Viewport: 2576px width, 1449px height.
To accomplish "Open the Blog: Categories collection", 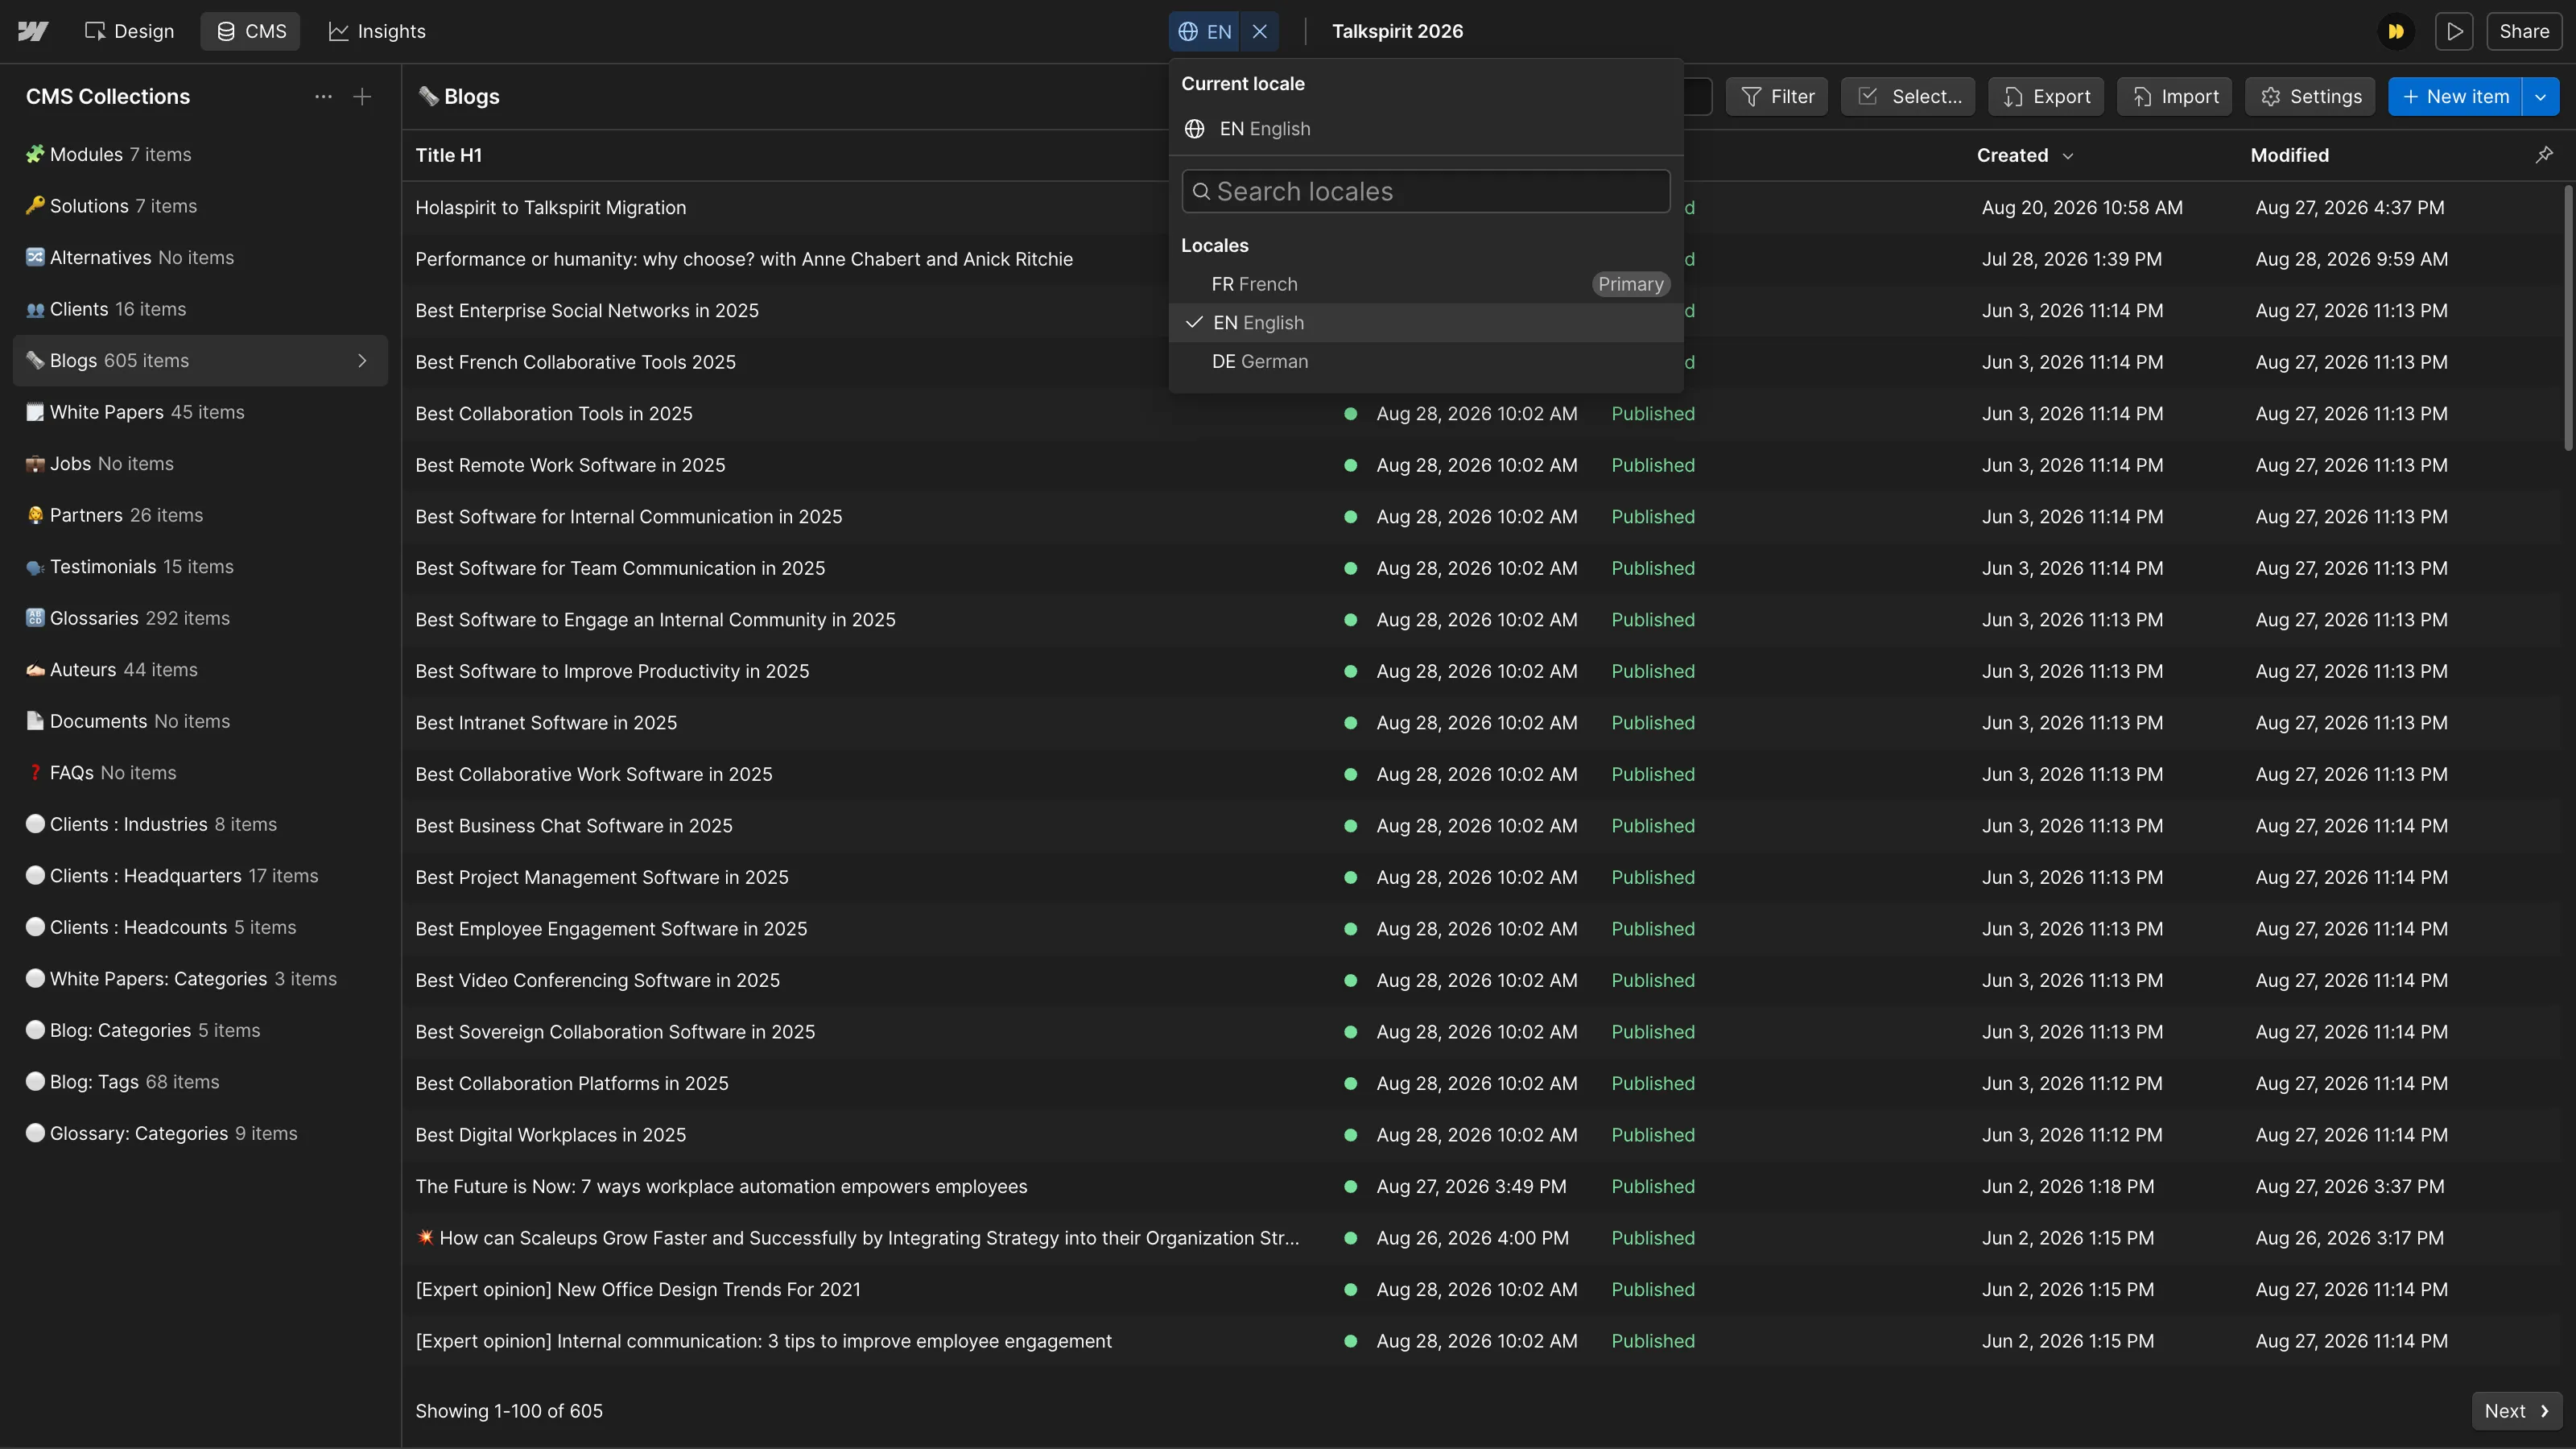I will click(x=200, y=1030).
